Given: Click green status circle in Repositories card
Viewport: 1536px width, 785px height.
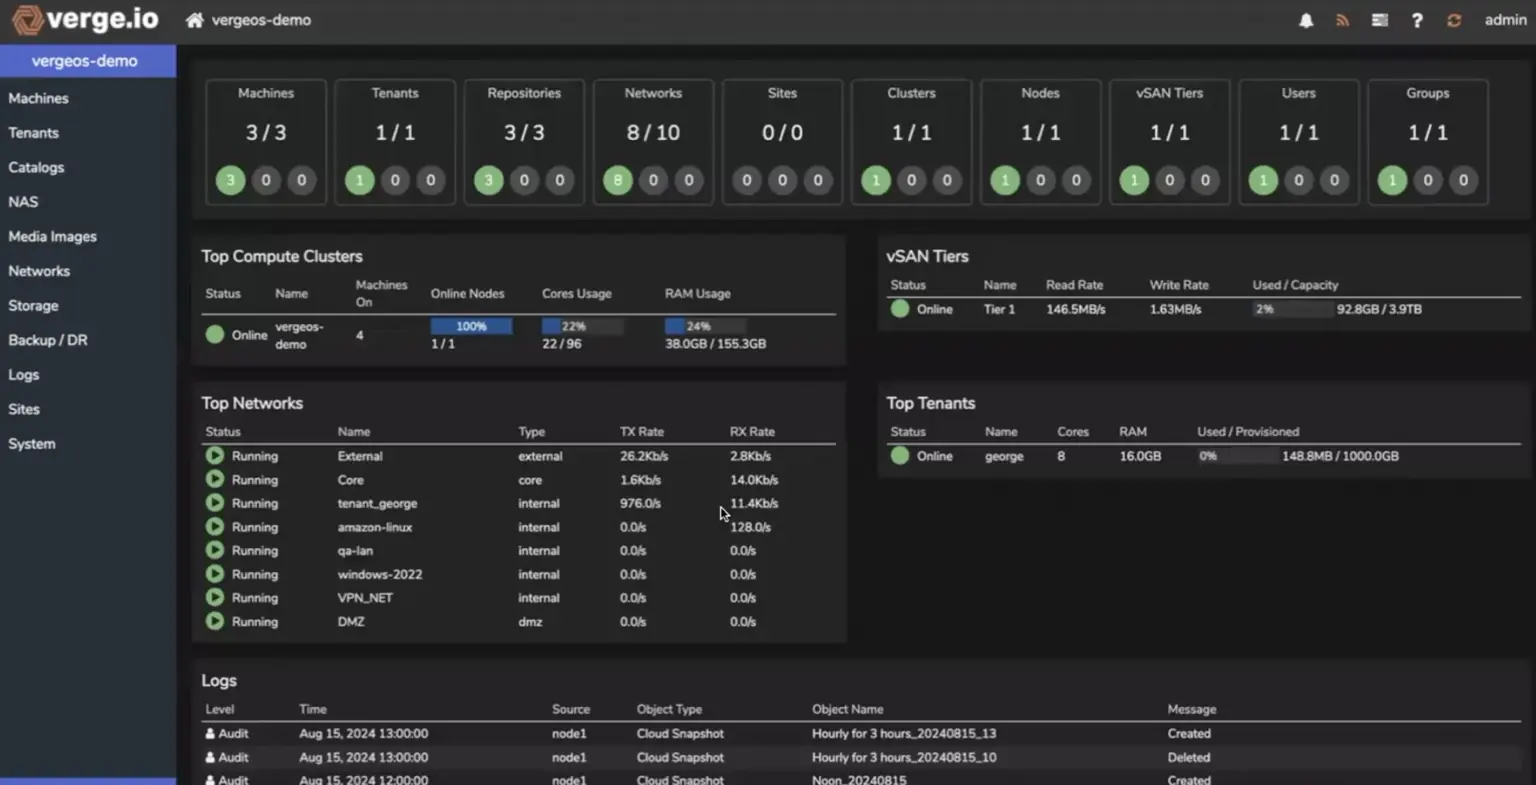Looking at the screenshot, I should pyautogui.click(x=488, y=180).
